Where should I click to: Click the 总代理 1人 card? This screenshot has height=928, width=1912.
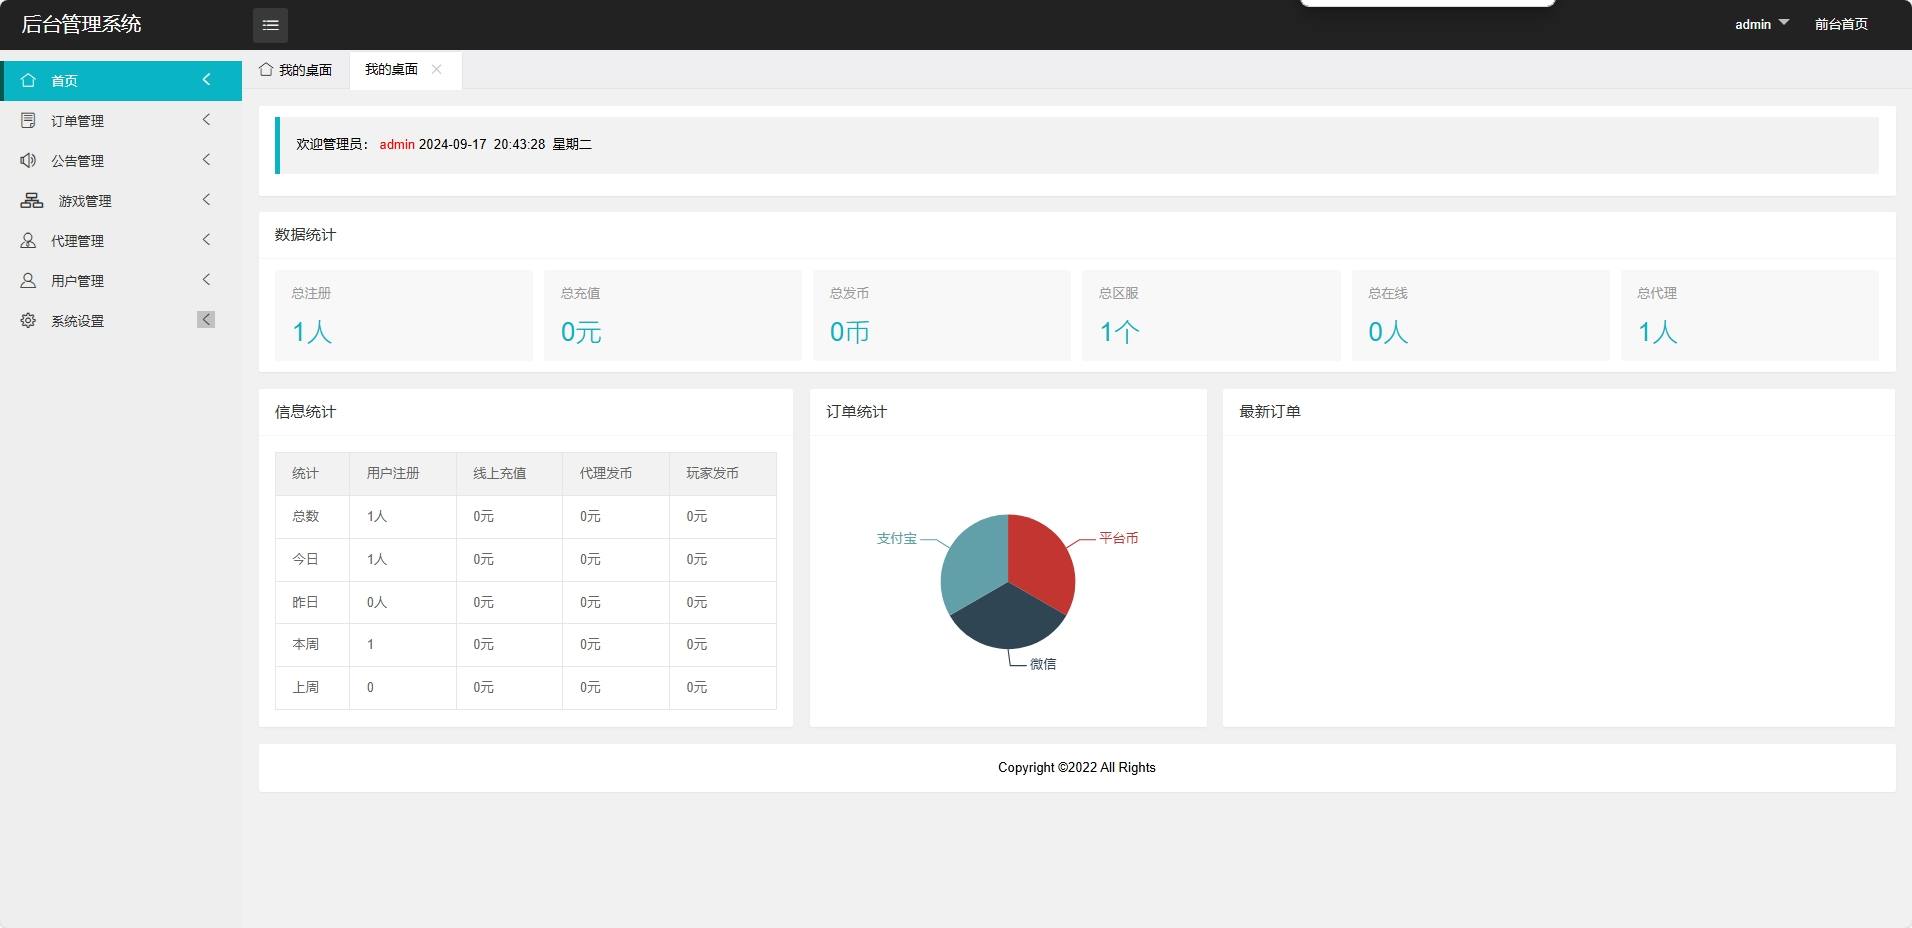pos(1750,315)
